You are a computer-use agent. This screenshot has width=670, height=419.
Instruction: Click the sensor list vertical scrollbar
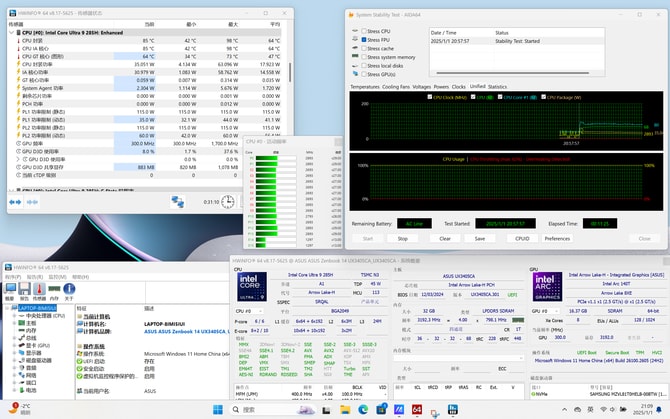point(291,70)
